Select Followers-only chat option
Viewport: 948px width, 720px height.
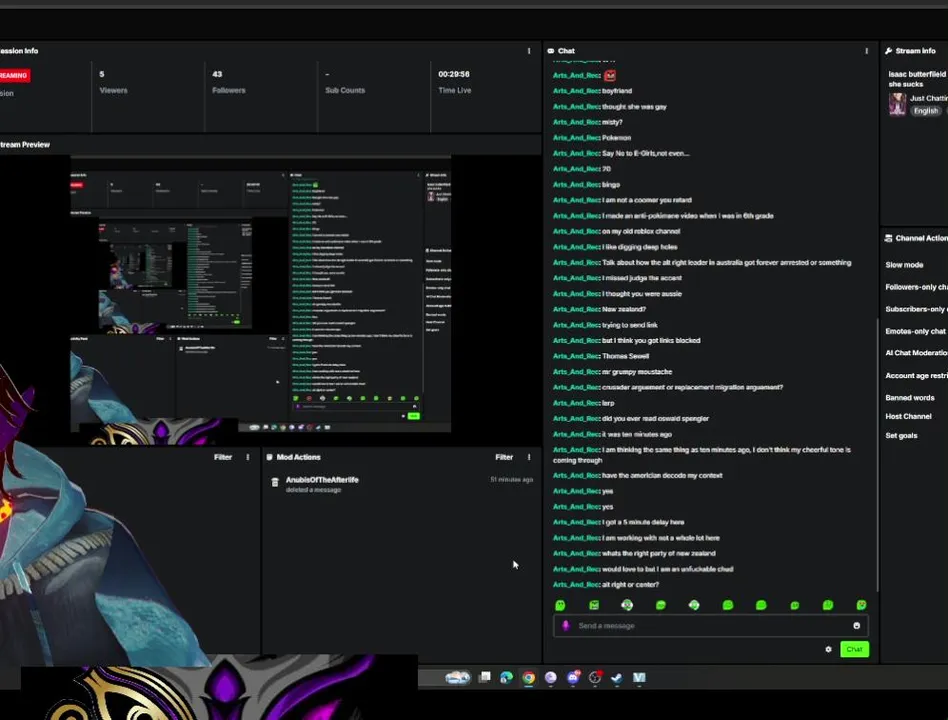pos(917,287)
